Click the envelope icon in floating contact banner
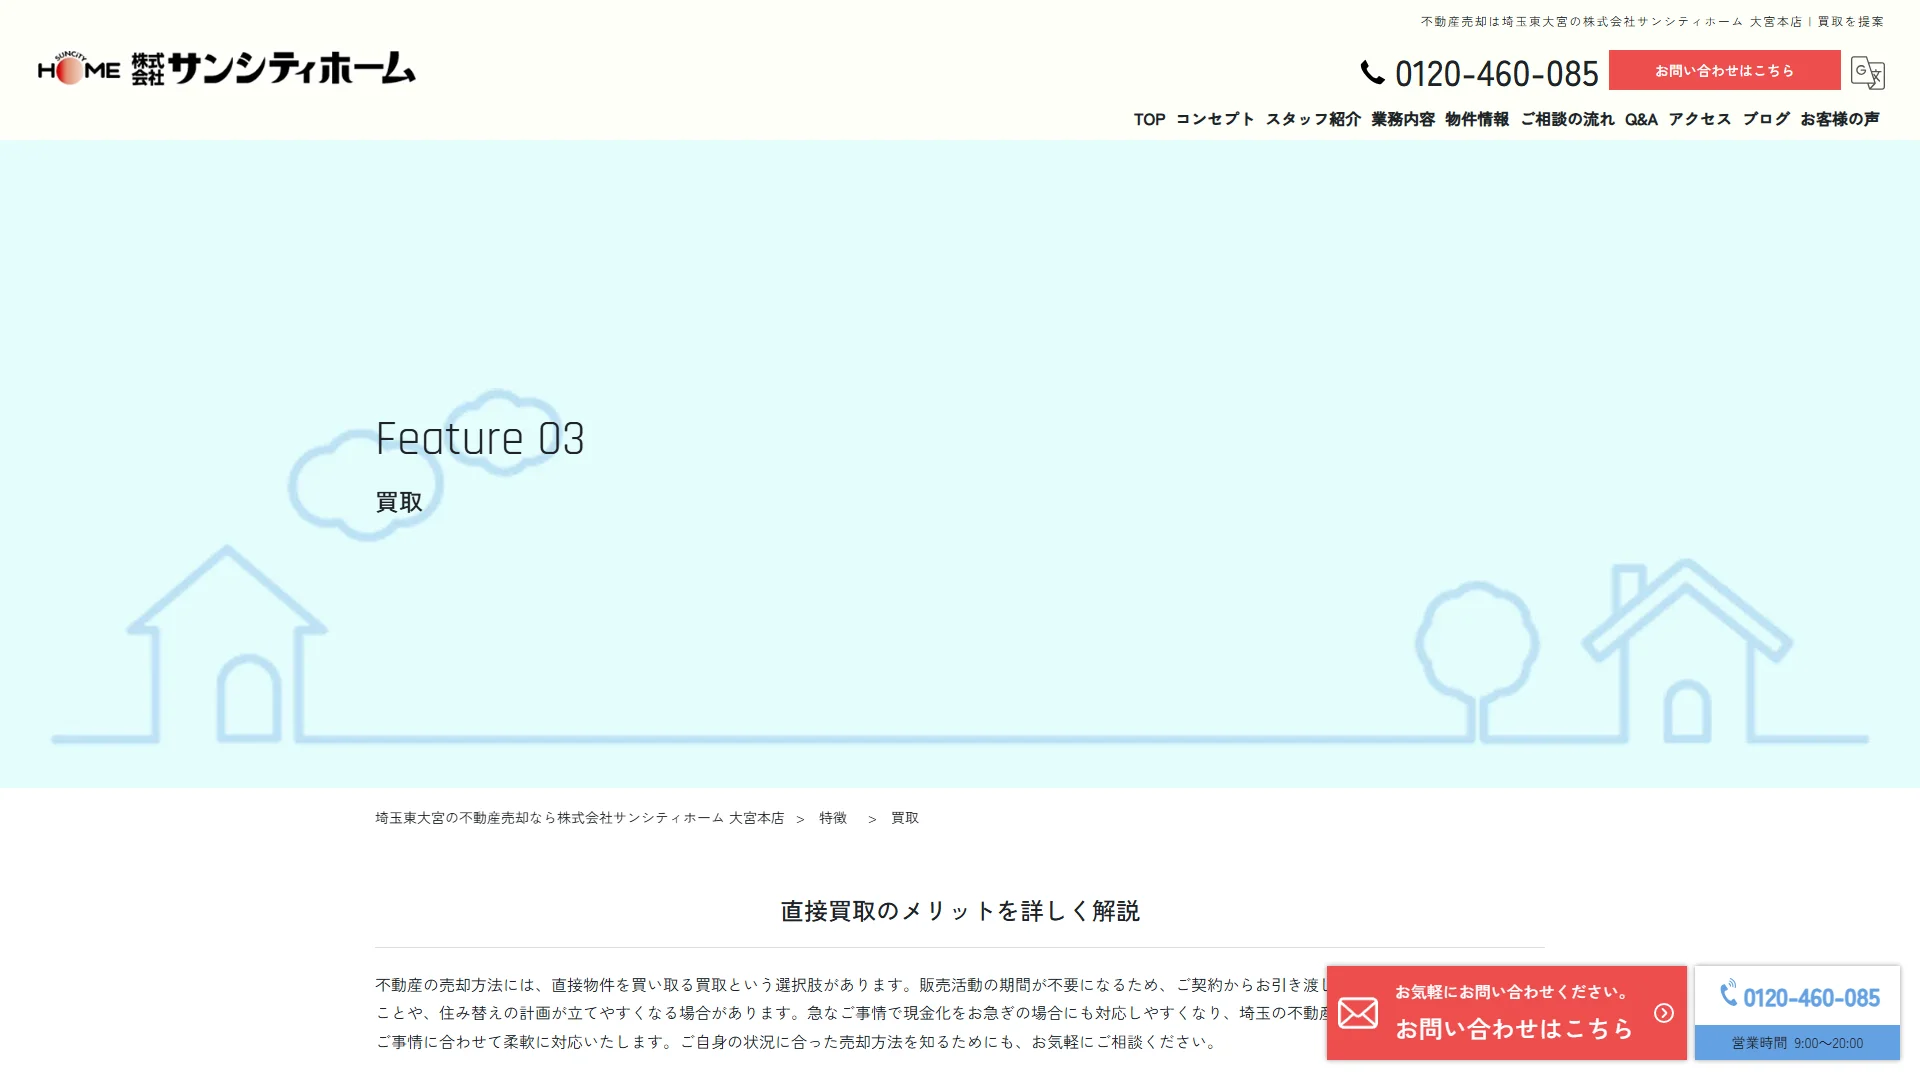This screenshot has height=1080, width=1920. [1358, 1013]
